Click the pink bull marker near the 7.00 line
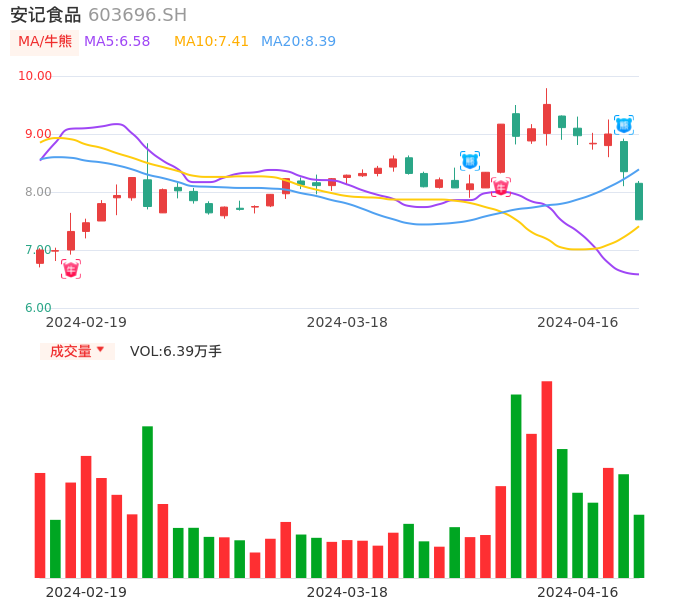Image resolution: width=686 pixels, height=606 pixels. 71,269
